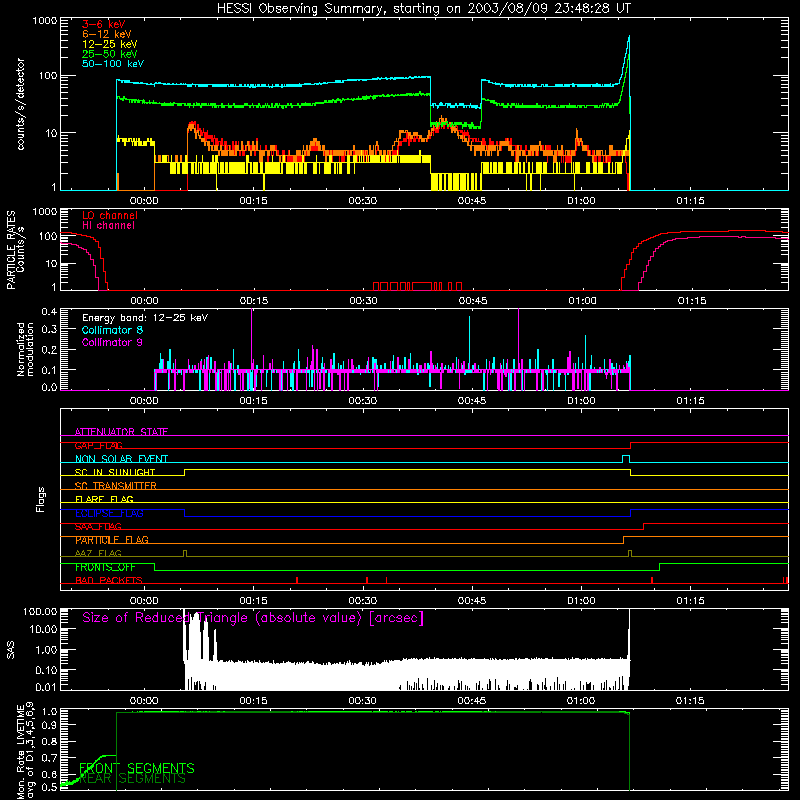This screenshot has width=800, height=800.
Task: Click the 'Normalized modulation' axis label
Action: pos(25,349)
